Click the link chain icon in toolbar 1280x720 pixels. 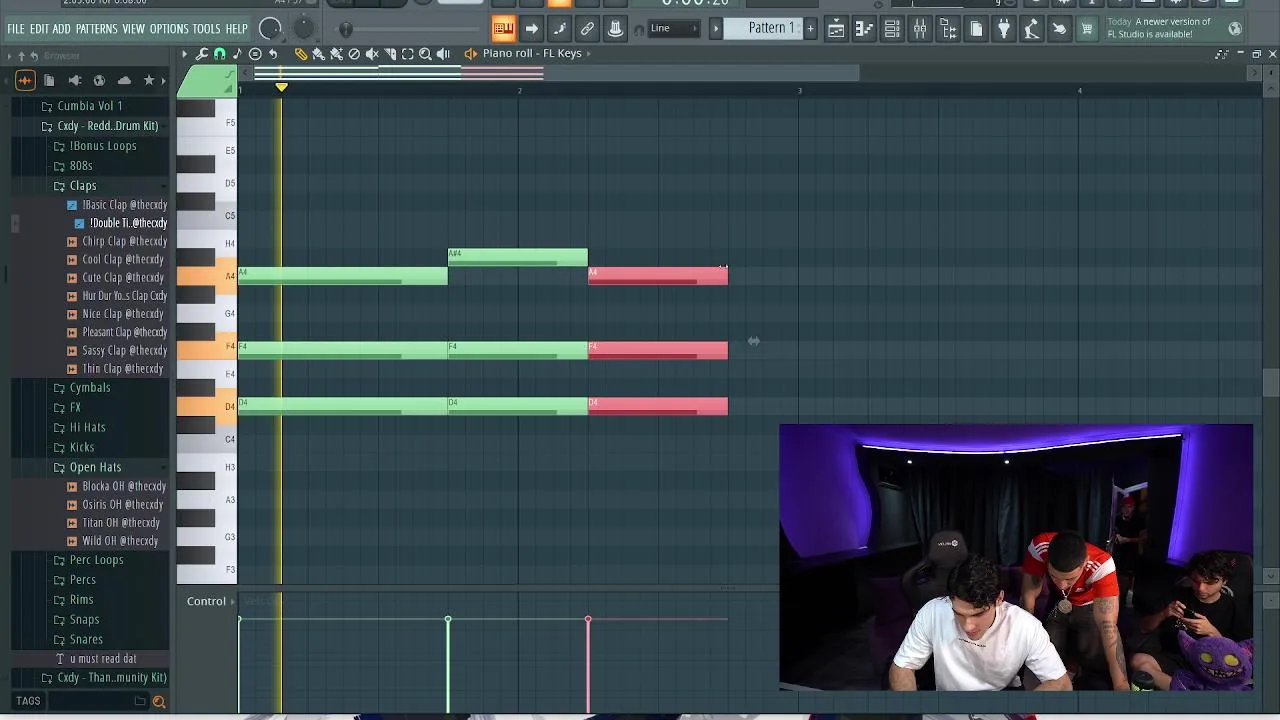(587, 28)
